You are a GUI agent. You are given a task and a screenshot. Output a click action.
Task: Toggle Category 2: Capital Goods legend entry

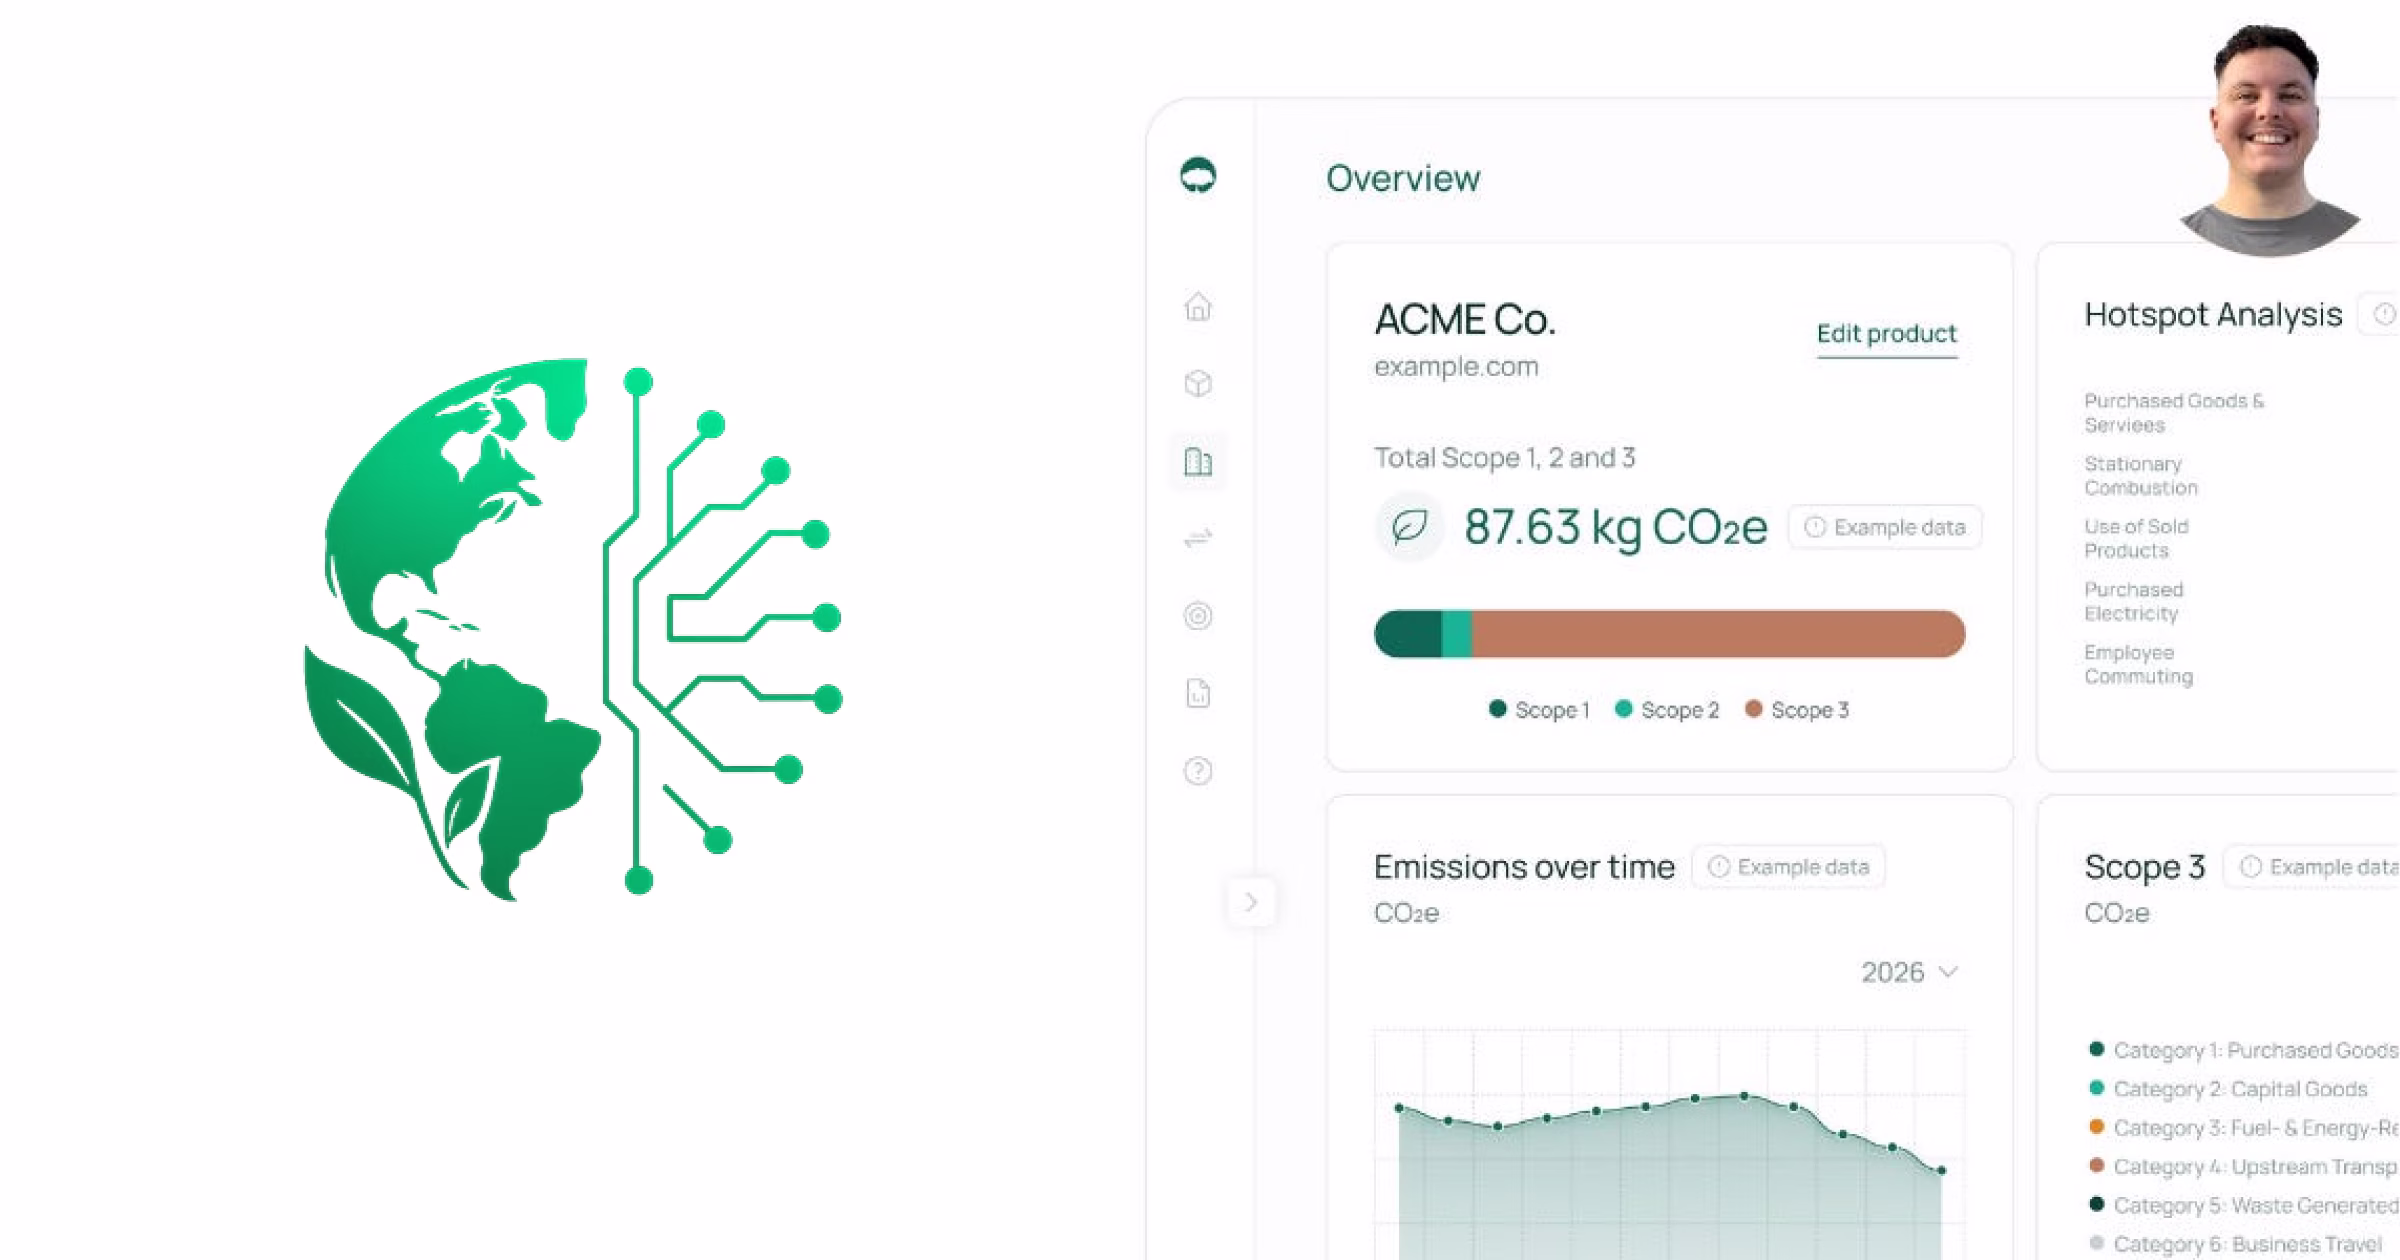[2230, 1089]
